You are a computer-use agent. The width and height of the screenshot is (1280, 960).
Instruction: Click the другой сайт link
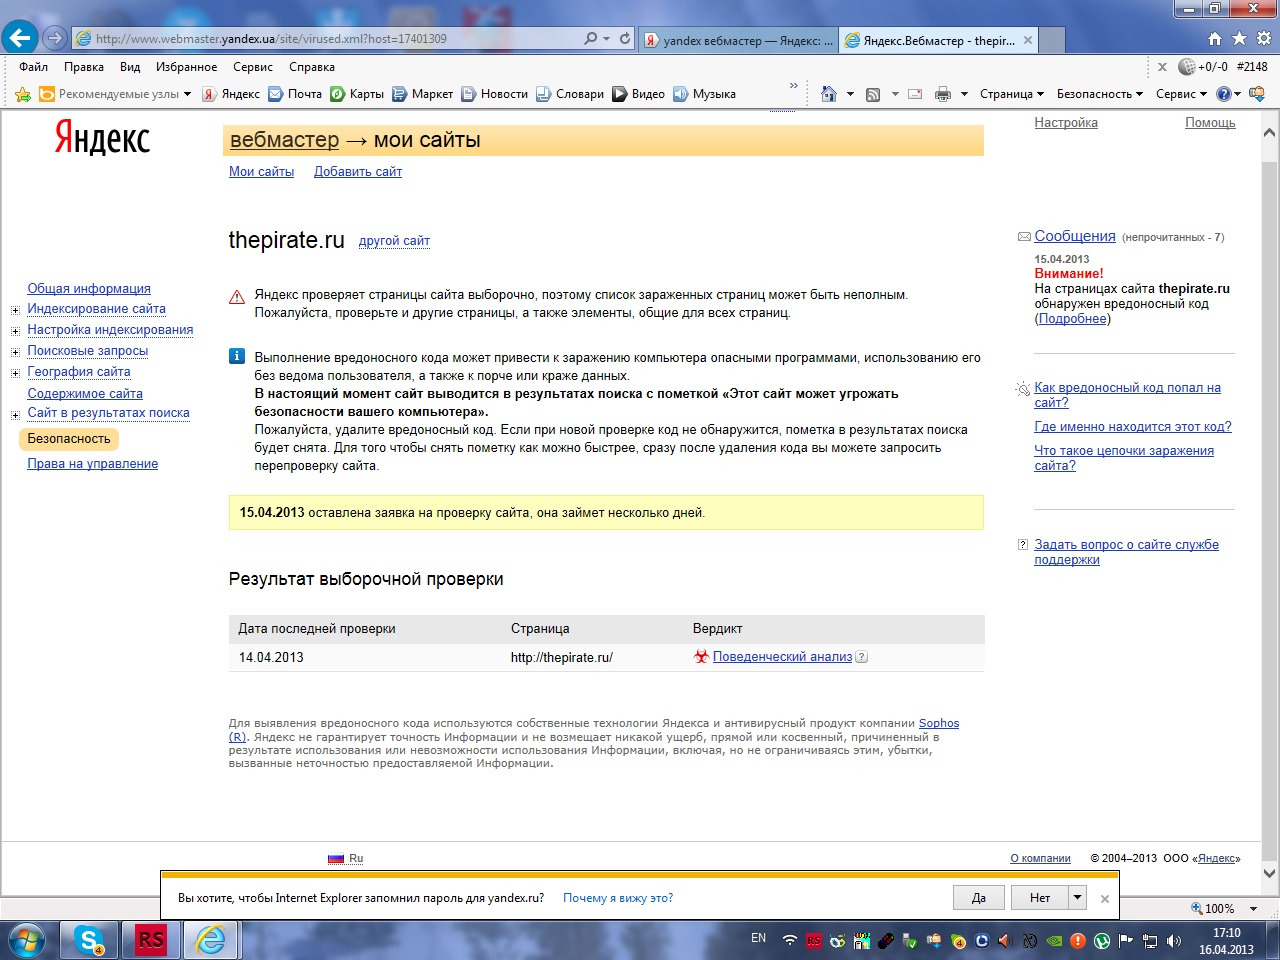[394, 241]
